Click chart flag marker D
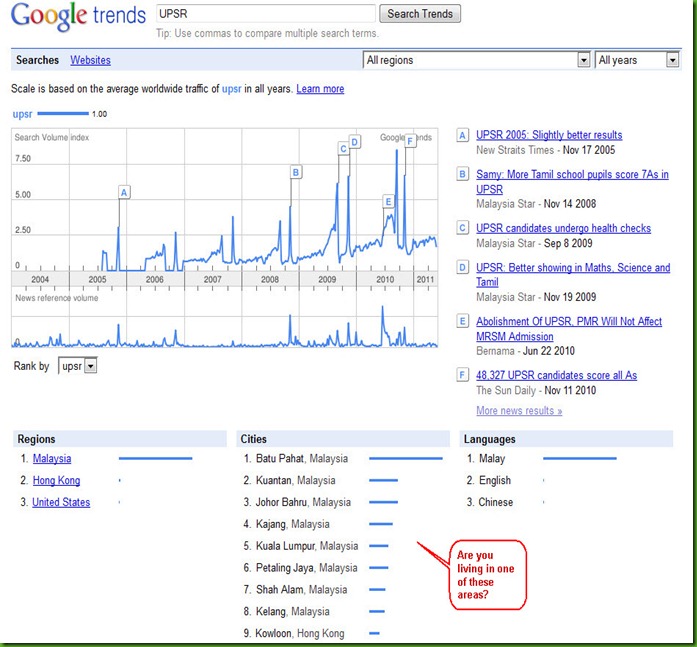 [355, 142]
